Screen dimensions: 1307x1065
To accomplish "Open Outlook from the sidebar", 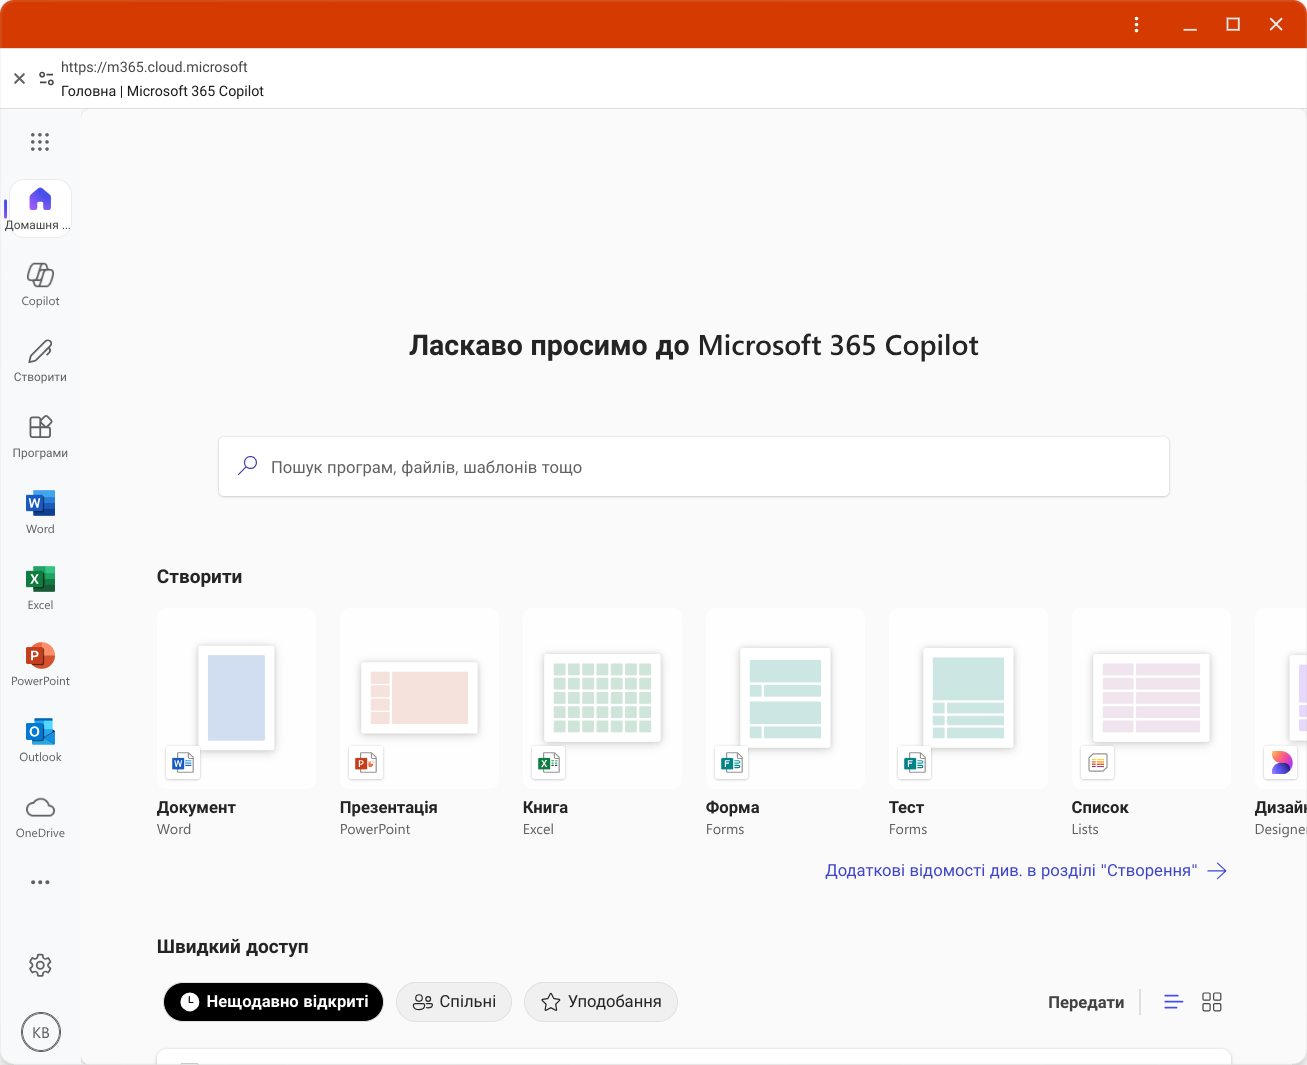I will pyautogui.click(x=40, y=740).
